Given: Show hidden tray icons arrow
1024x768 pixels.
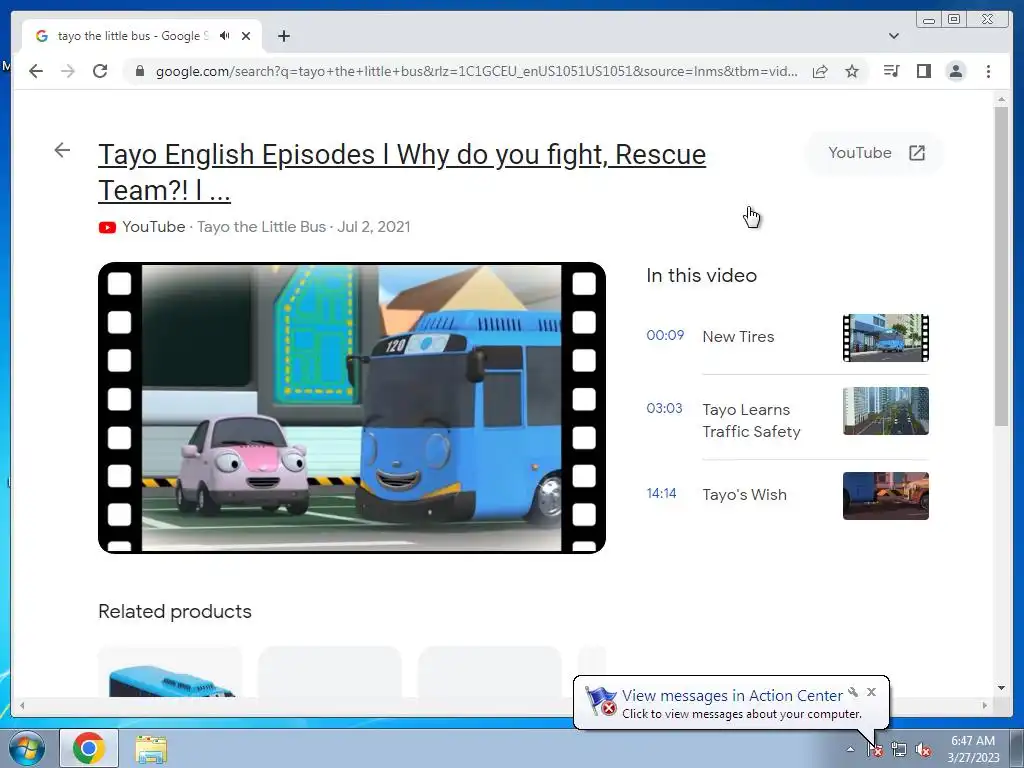Looking at the screenshot, I should [x=850, y=749].
